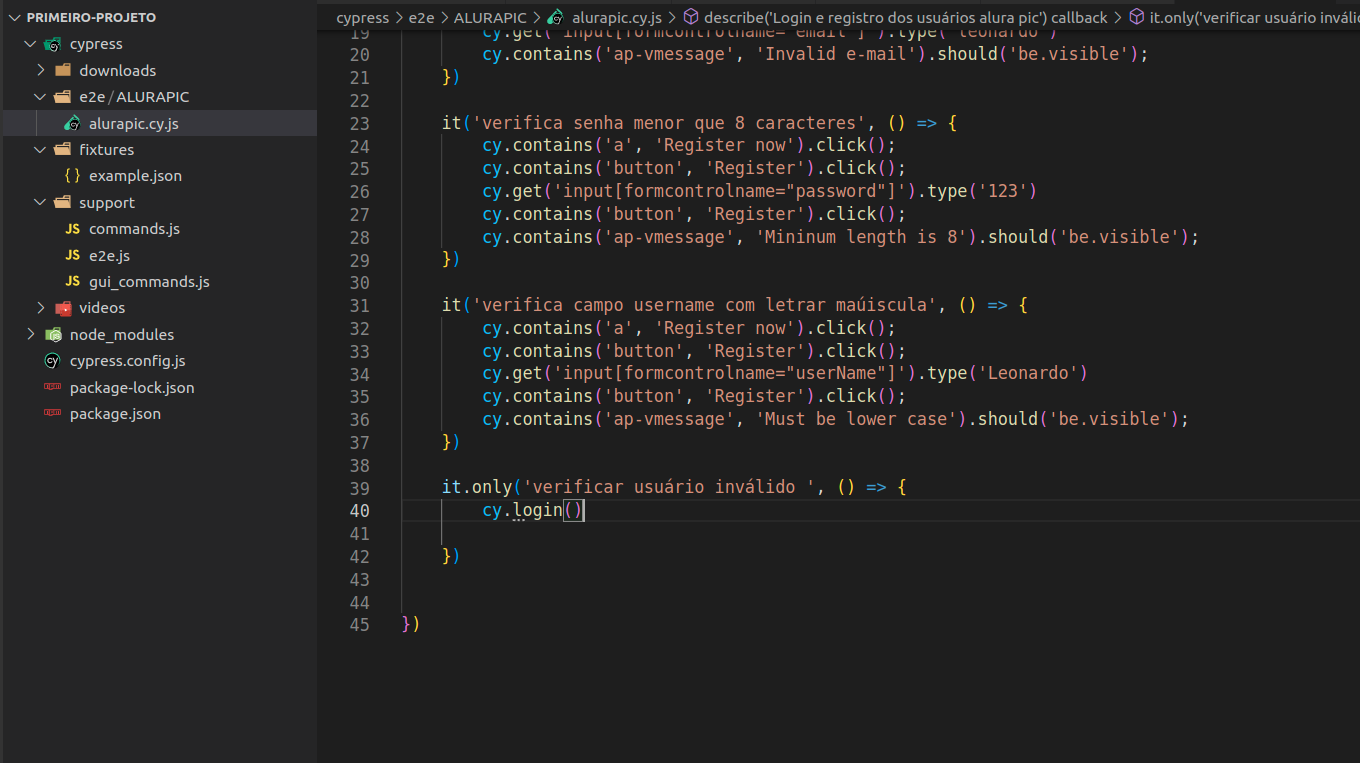Select the videos folder label
The height and width of the screenshot is (763, 1360).
102,308
